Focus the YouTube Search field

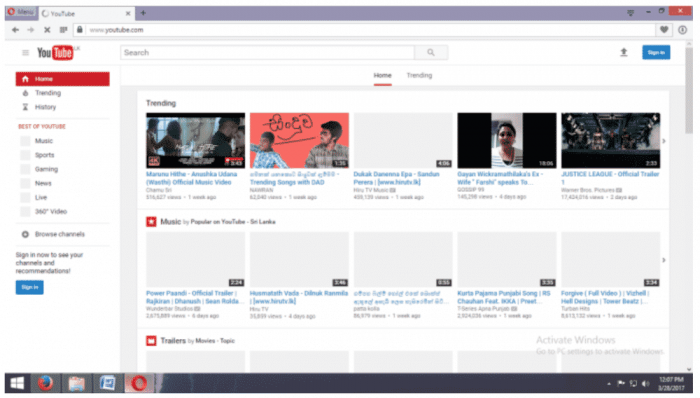coord(267,53)
